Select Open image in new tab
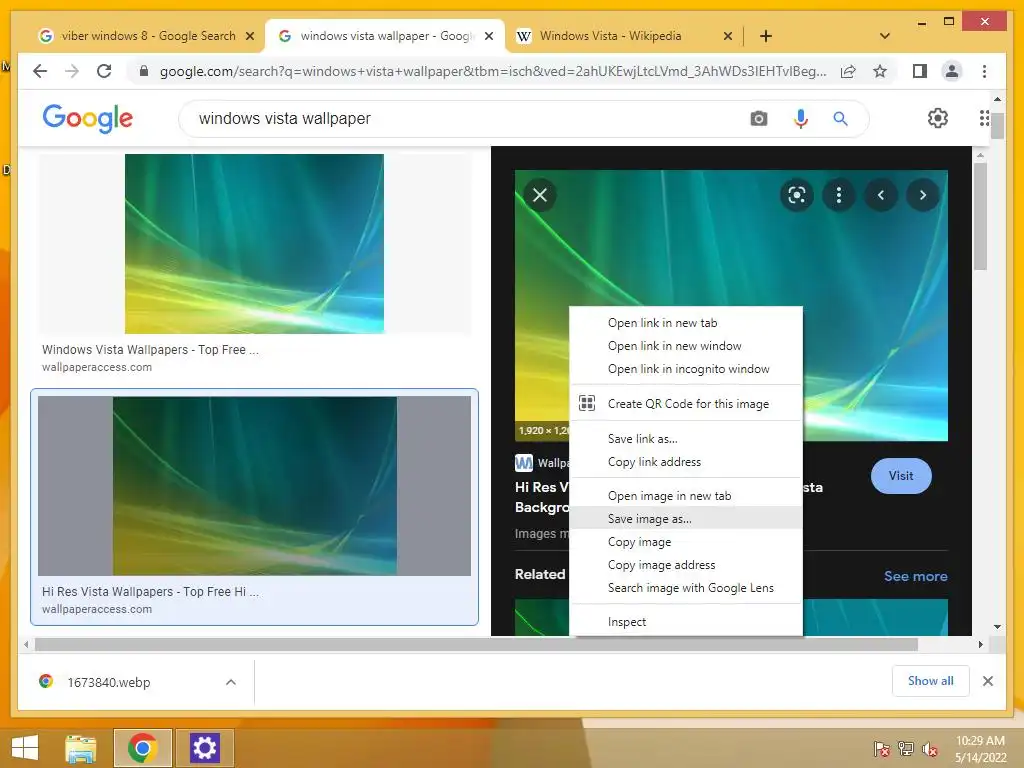This screenshot has height=768, width=1024. tap(686, 496)
